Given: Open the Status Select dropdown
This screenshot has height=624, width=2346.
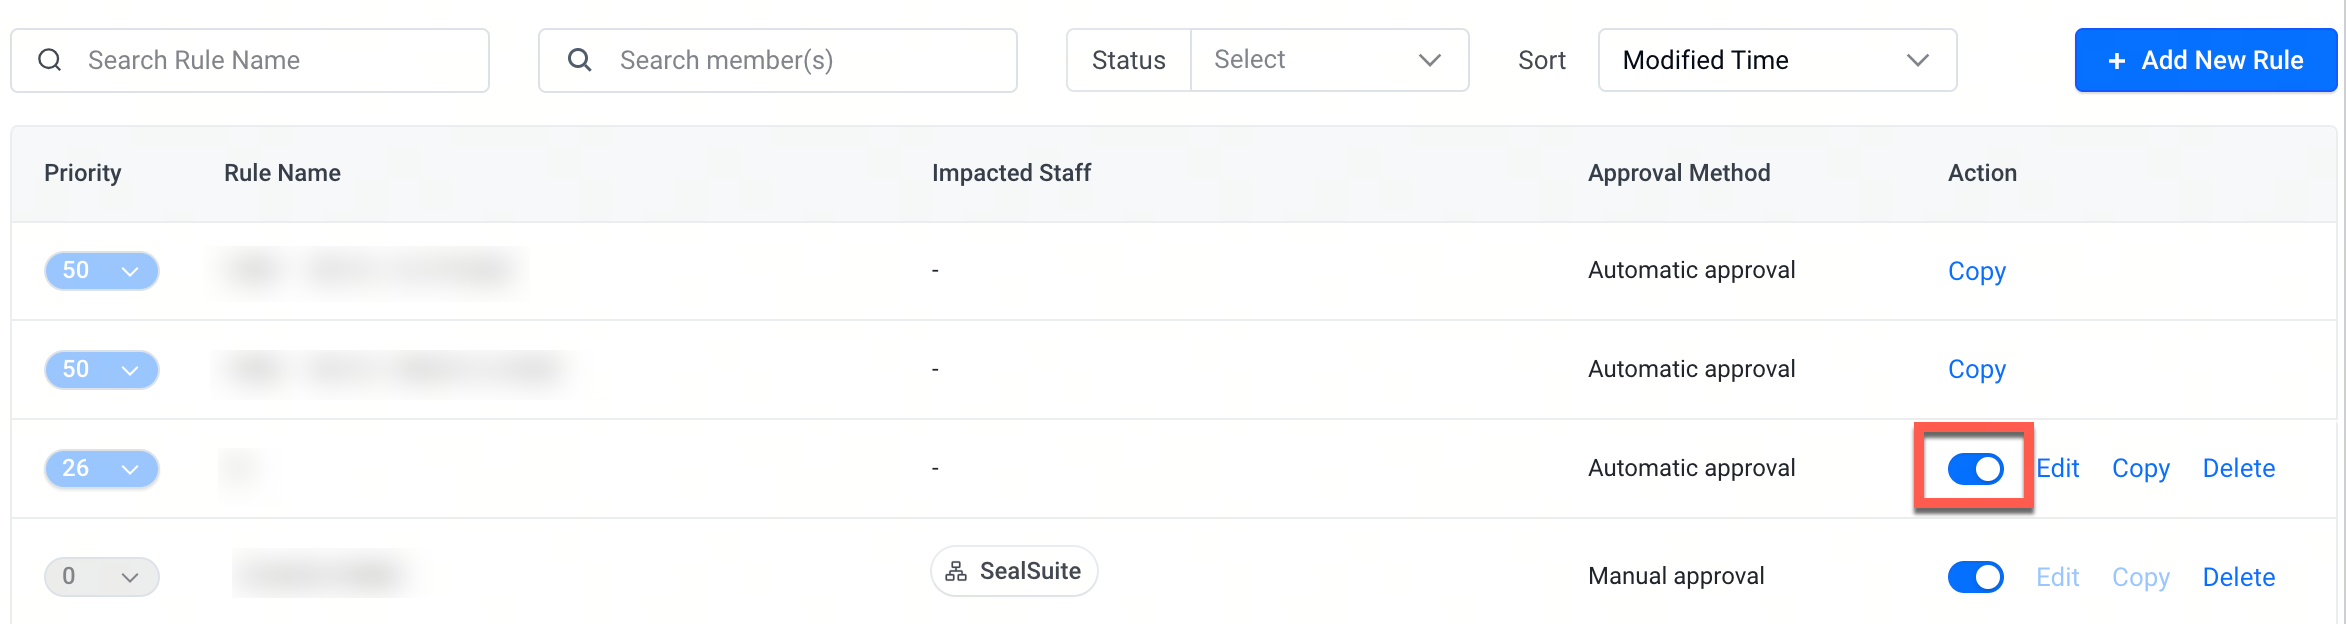Looking at the screenshot, I should [1329, 60].
